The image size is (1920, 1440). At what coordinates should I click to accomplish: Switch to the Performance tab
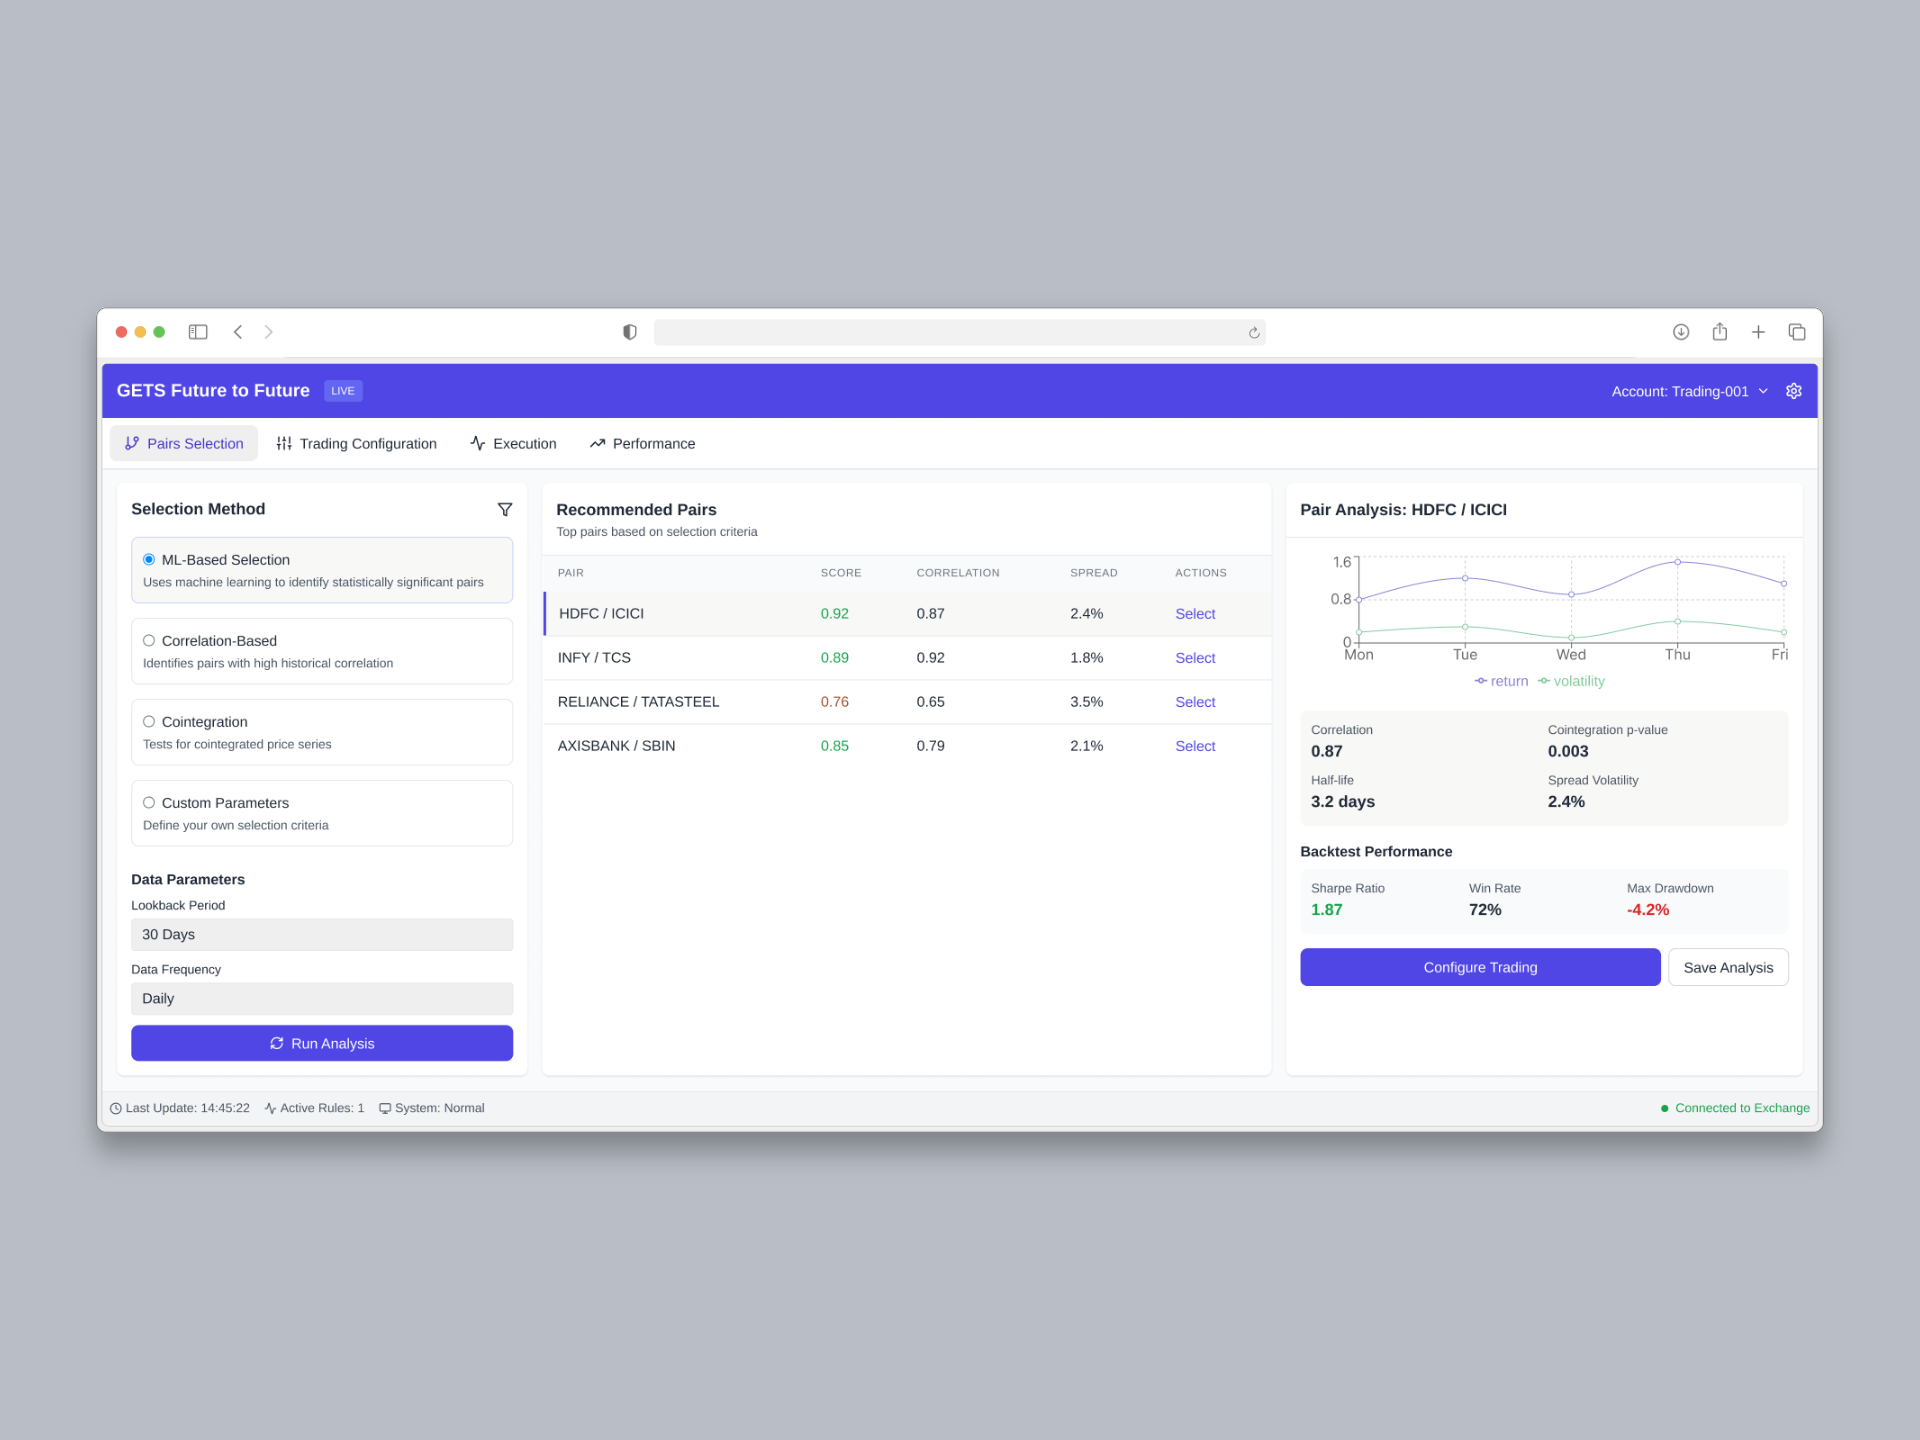click(653, 443)
